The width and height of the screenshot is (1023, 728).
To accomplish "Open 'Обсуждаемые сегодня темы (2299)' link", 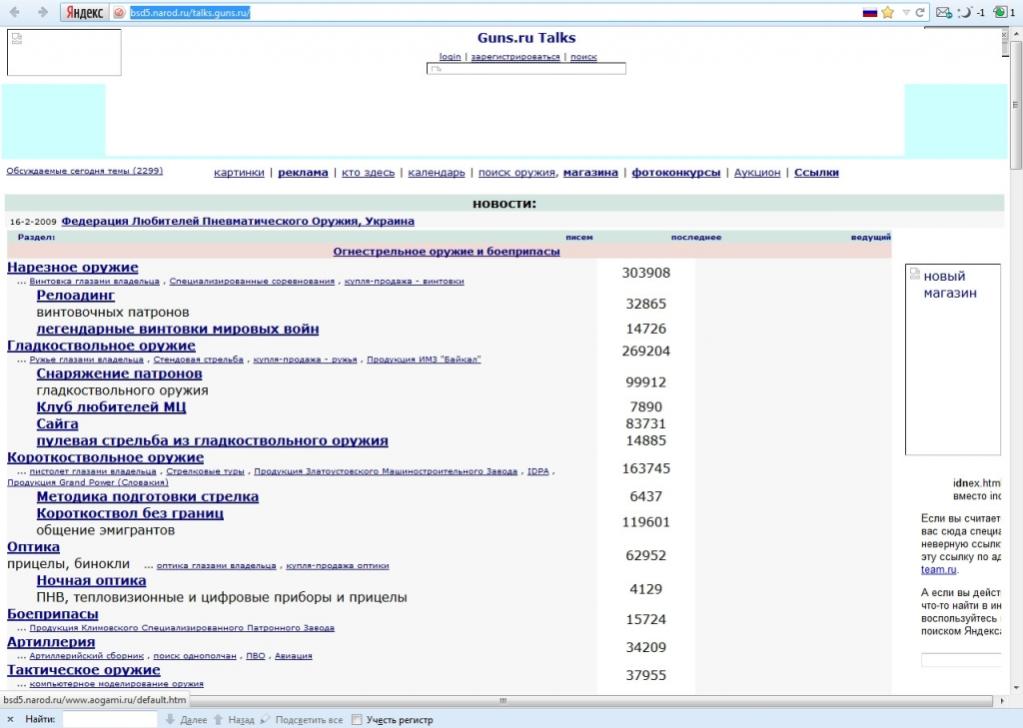I will point(84,171).
